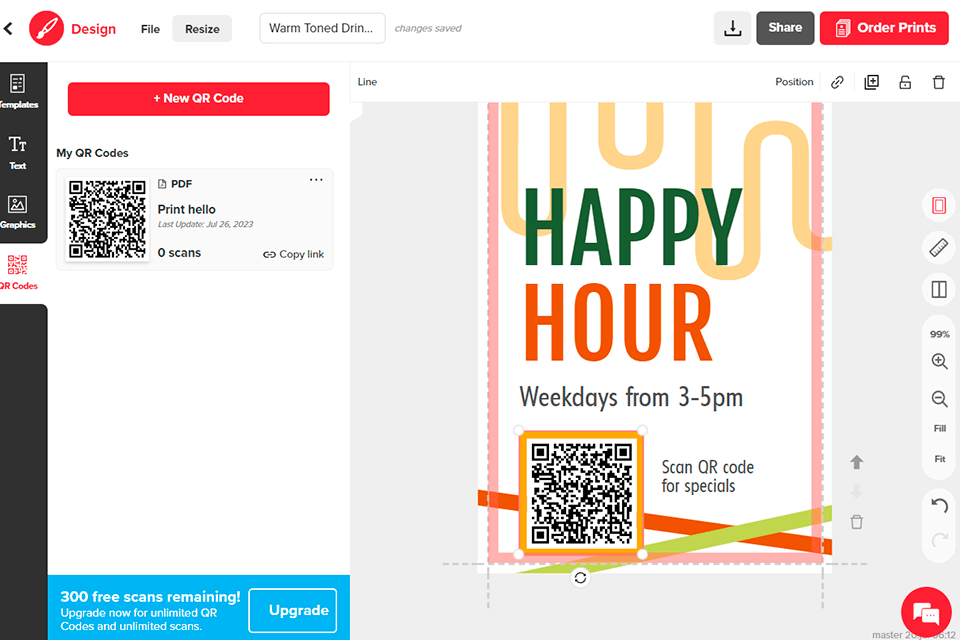Delete element using the top toolbar trash
960x640 pixels.
coord(939,82)
